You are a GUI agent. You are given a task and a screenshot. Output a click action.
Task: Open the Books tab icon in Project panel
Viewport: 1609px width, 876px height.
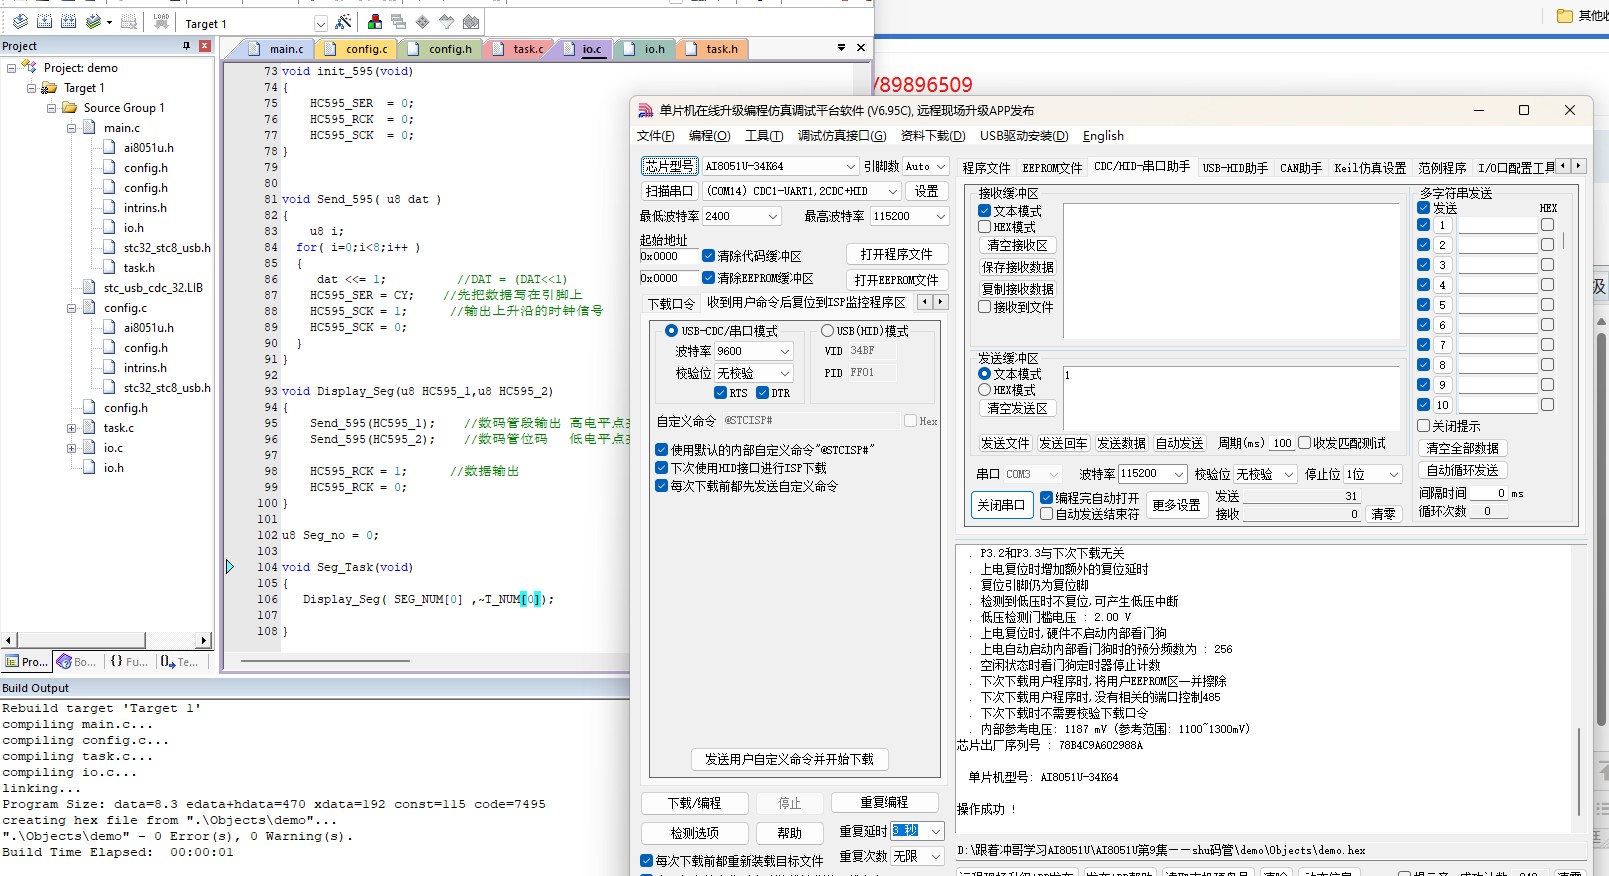point(77,662)
